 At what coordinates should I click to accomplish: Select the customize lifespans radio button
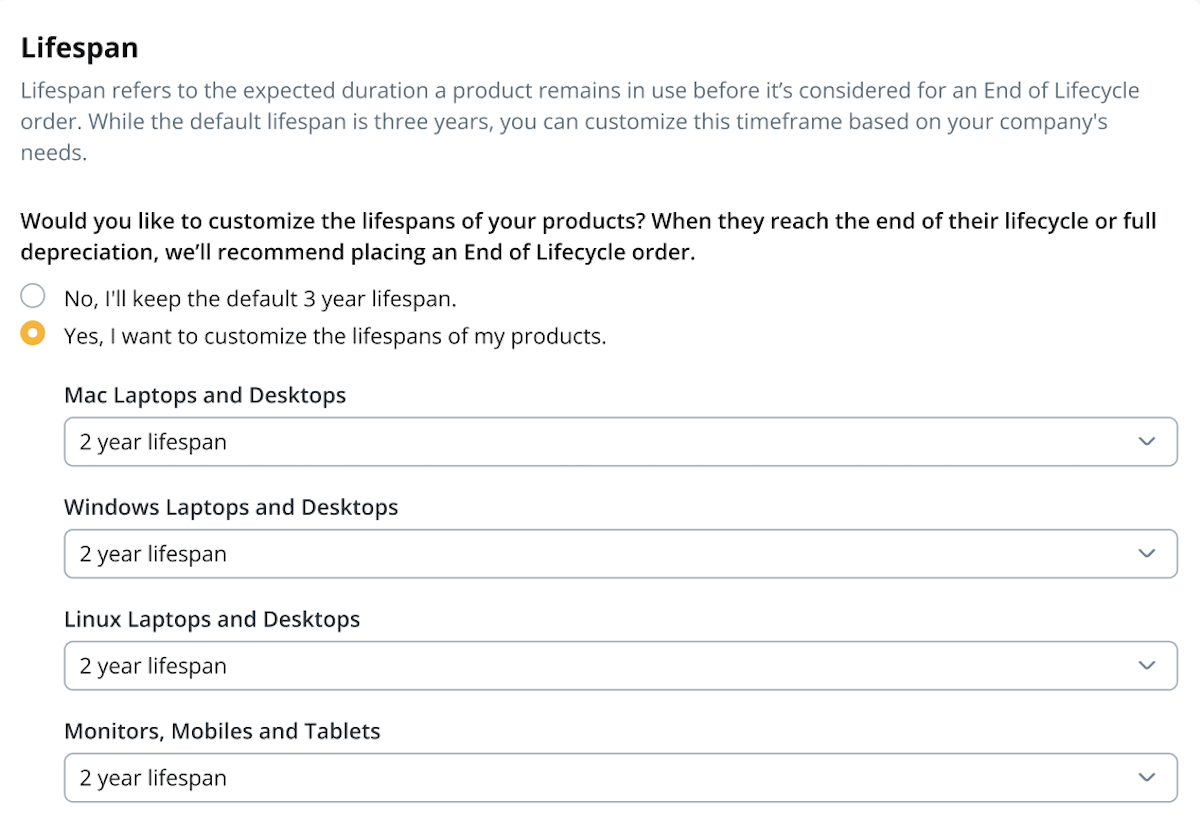click(33, 333)
